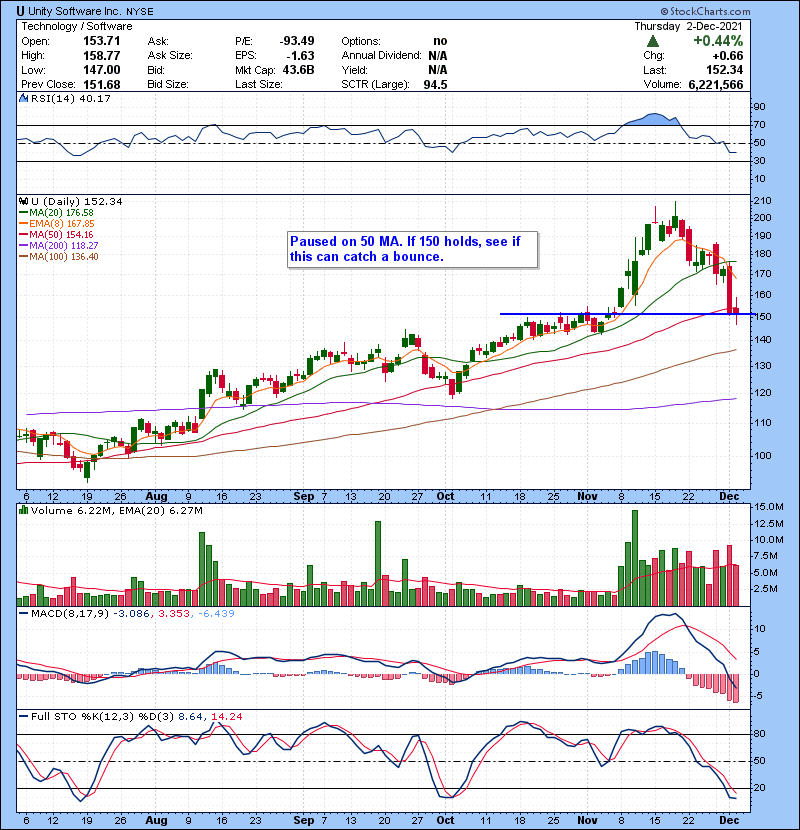Click the StockCharts.com copyright text
The image size is (800, 830).
click(x=705, y=11)
